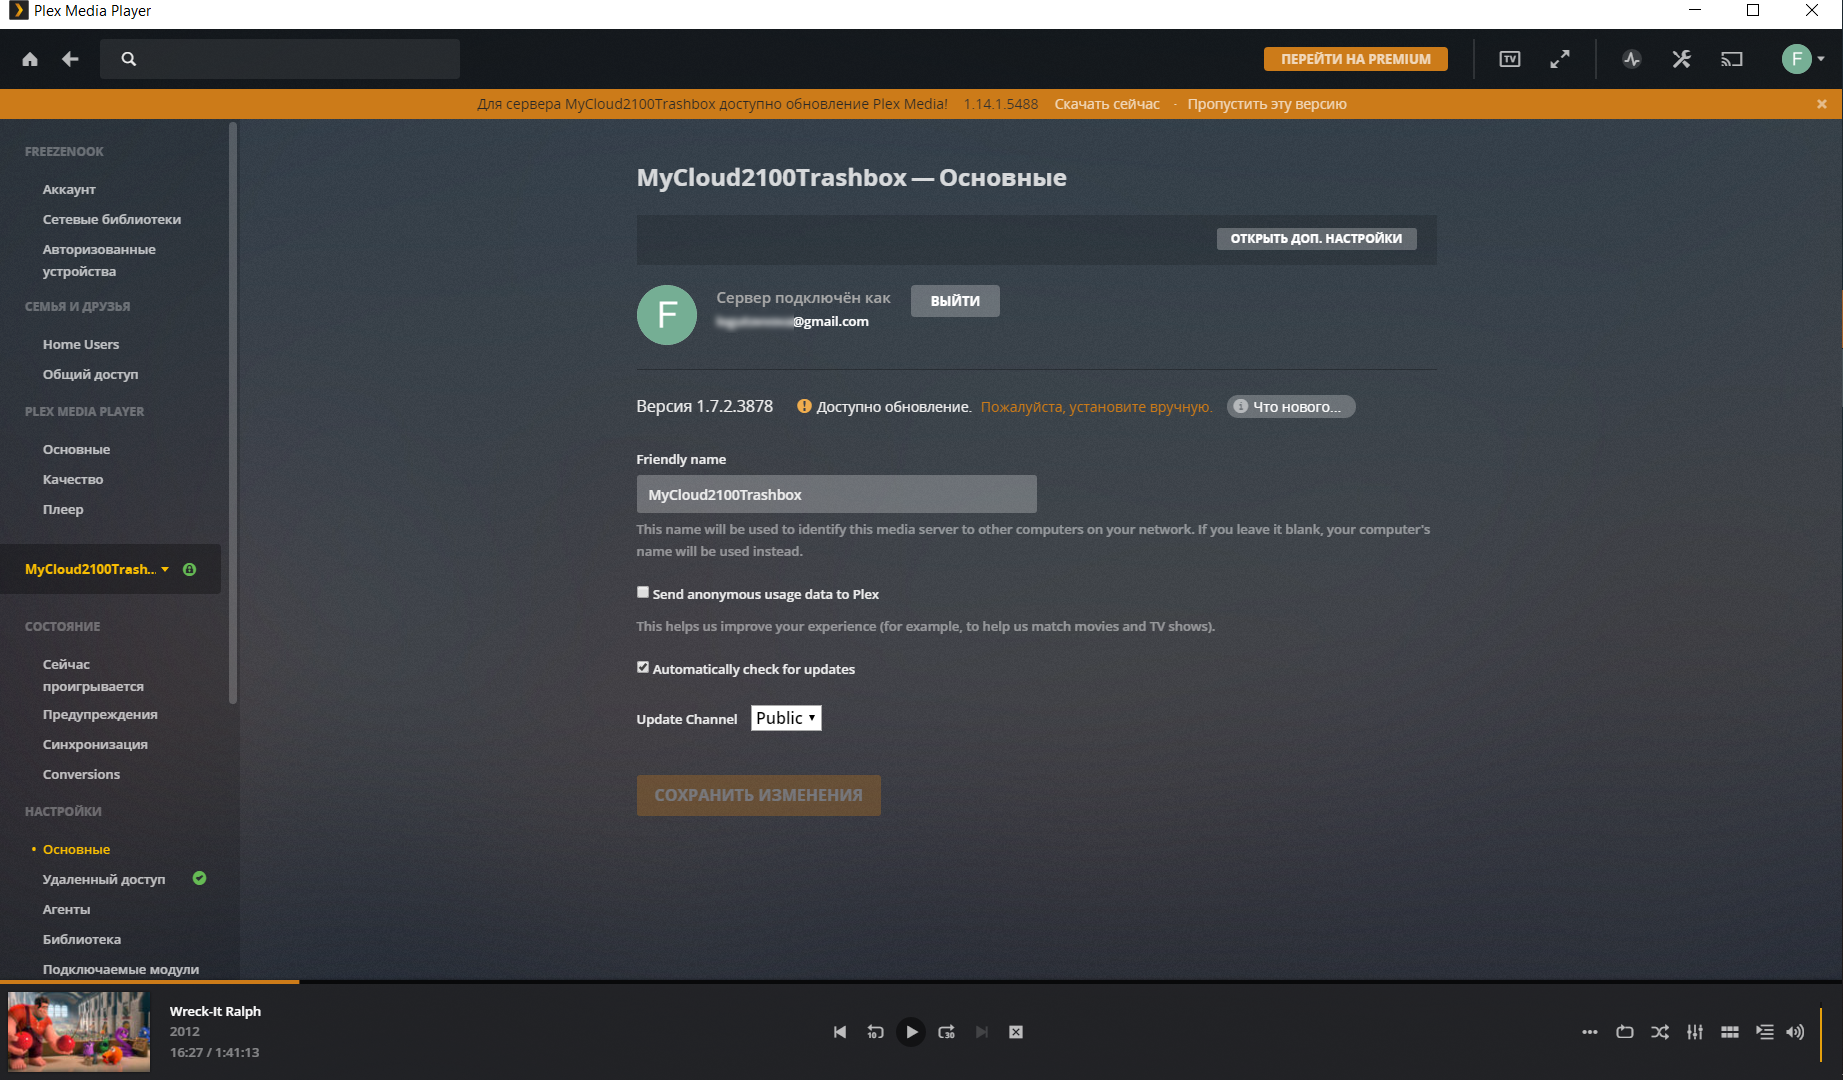Open the play queue list icon
The width and height of the screenshot is (1843, 1080).
[1765, 1032]
